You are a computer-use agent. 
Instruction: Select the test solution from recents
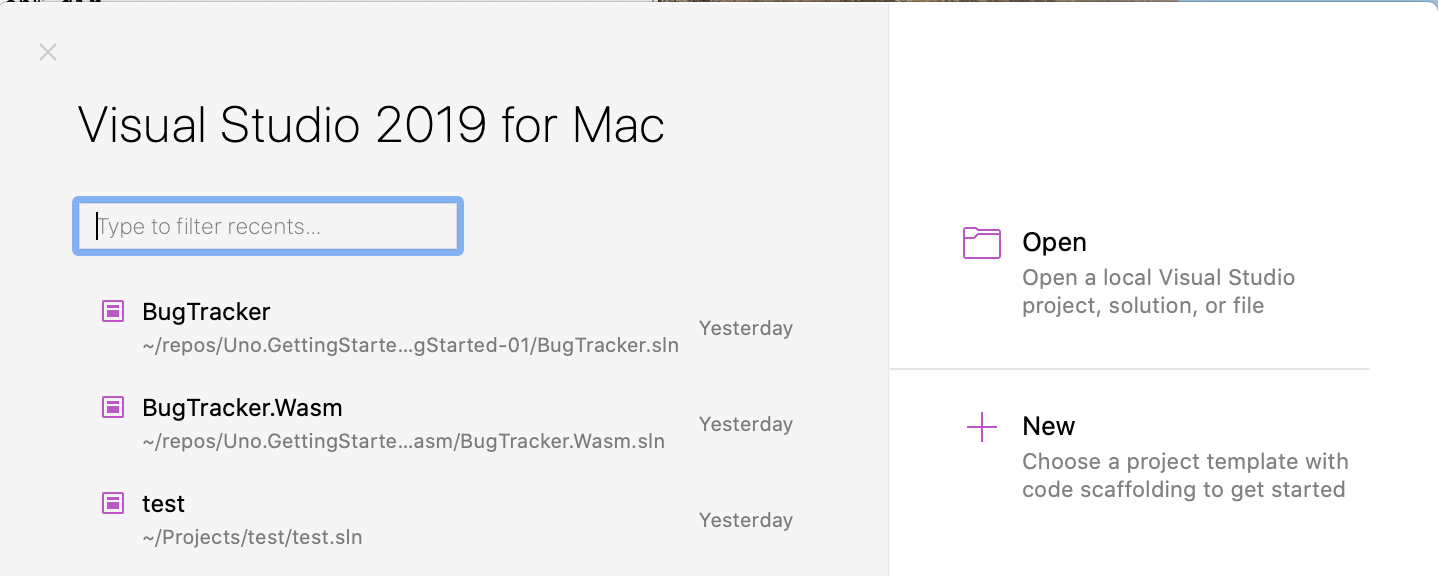pos(163,503)
